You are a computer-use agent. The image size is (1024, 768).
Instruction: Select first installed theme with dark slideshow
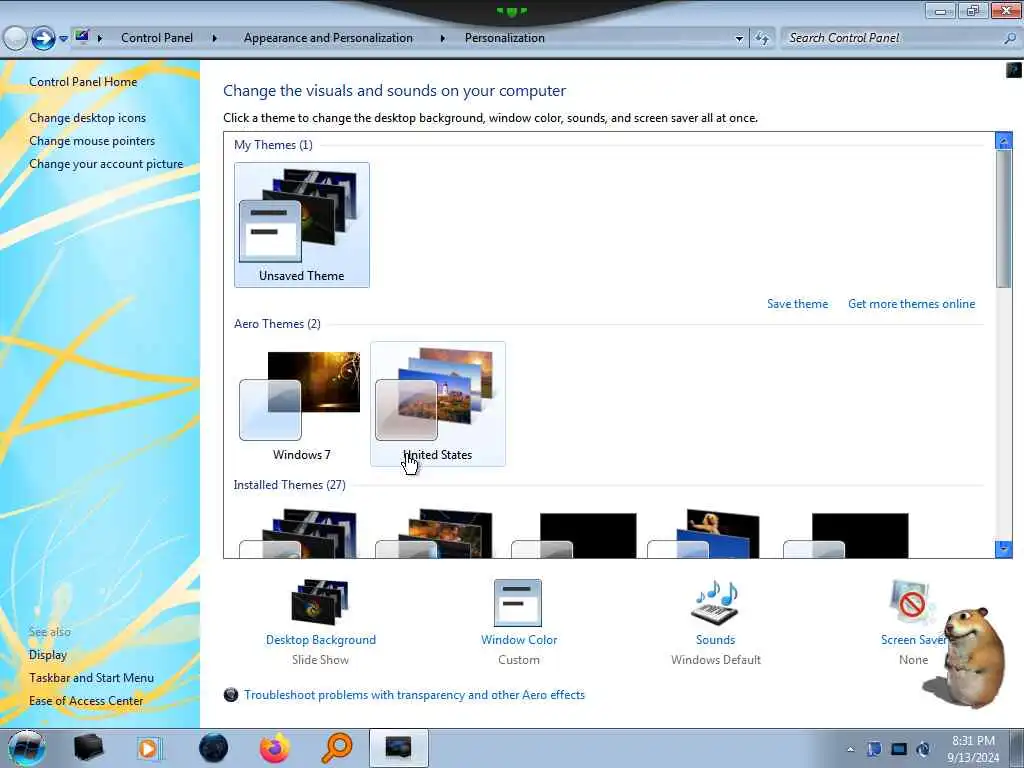(x=302, y=534)
